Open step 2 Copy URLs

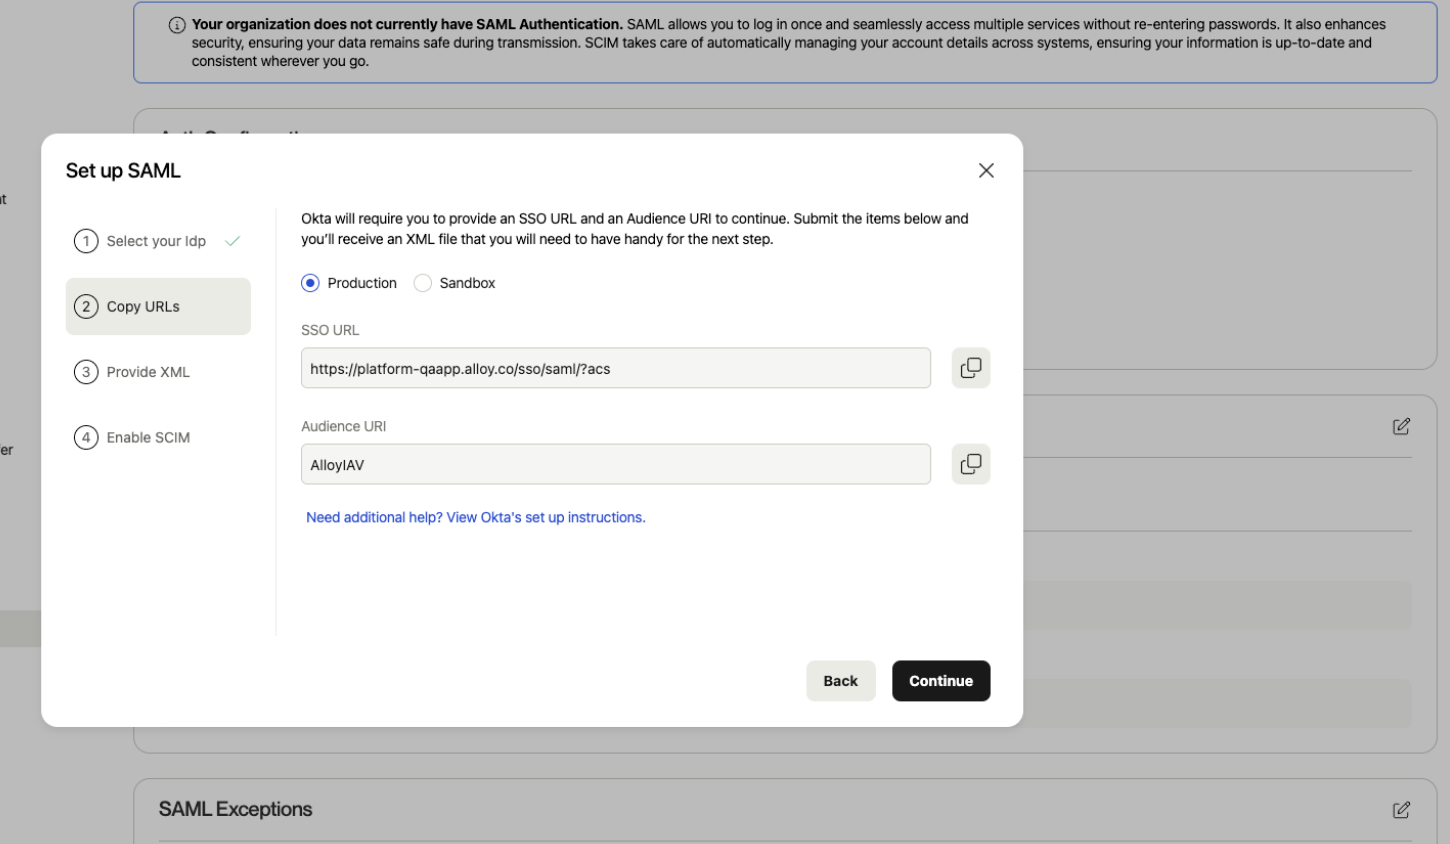tap(158, 306)
